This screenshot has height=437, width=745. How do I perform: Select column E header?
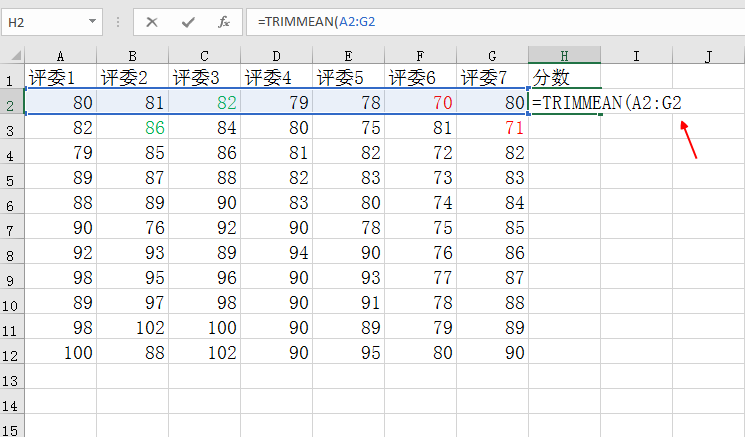(x=348, y=56)
